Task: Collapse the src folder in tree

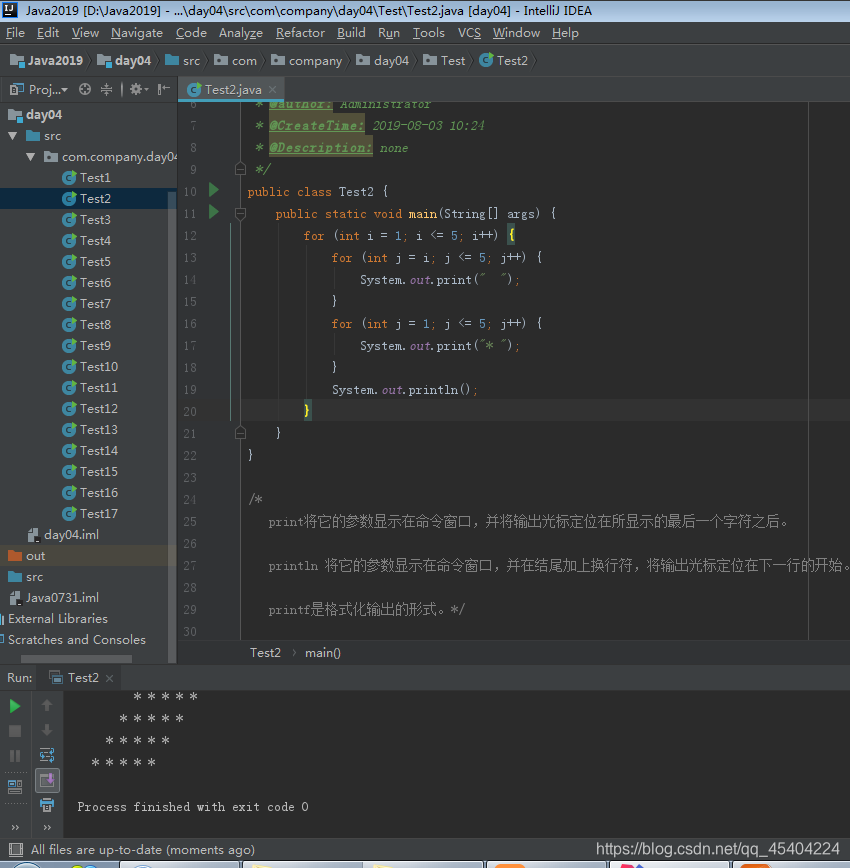Action: pyautogui.click(x=13, y=136)
